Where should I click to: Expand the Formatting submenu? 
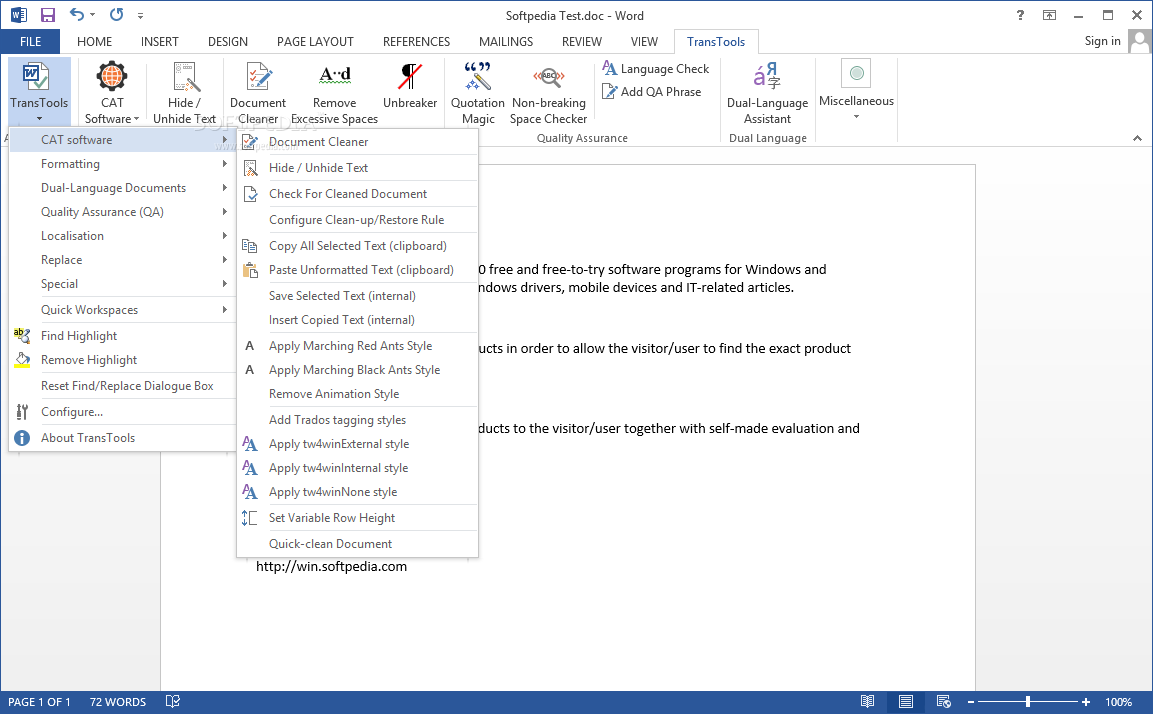122,164
